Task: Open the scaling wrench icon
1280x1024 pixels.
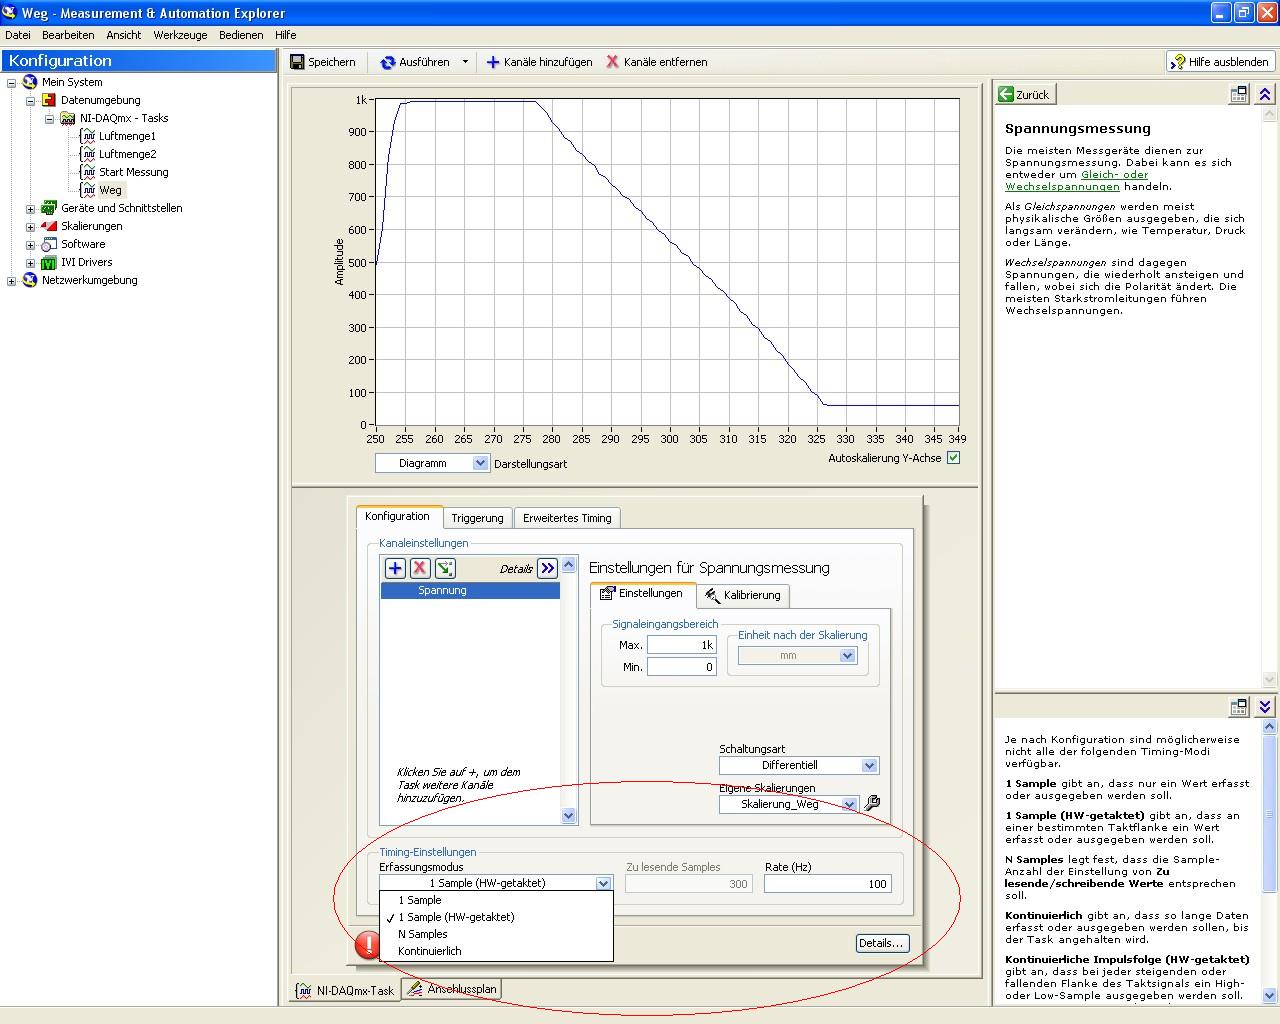Action: tap(872, 803)
